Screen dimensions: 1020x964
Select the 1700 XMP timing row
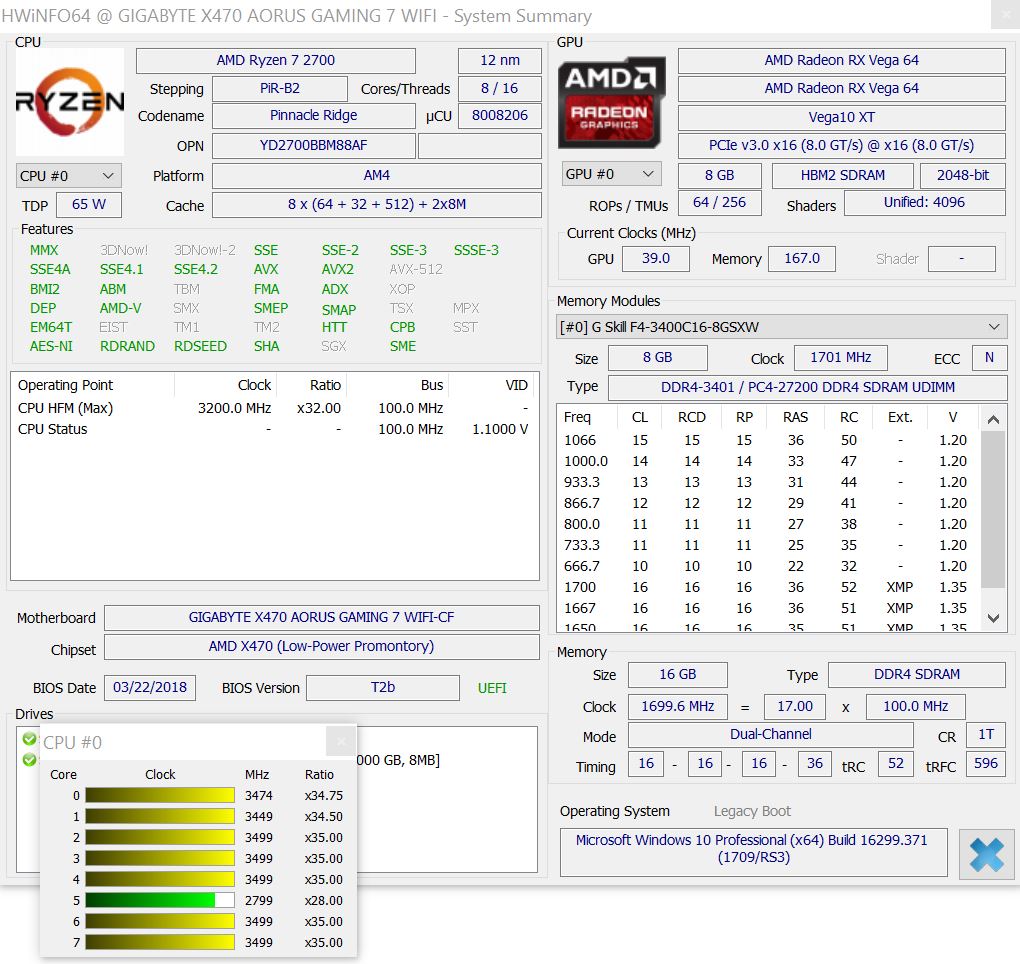click(x=768, y=587)
